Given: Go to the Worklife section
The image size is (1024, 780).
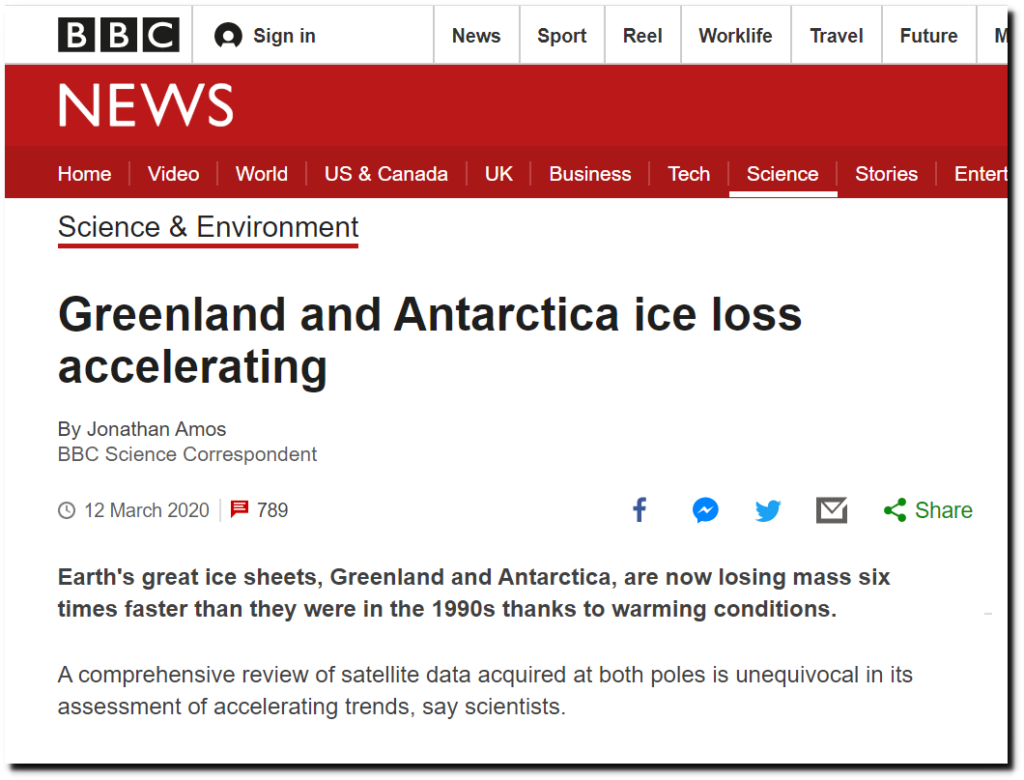Looking at the screenshot, I should 735,36.
